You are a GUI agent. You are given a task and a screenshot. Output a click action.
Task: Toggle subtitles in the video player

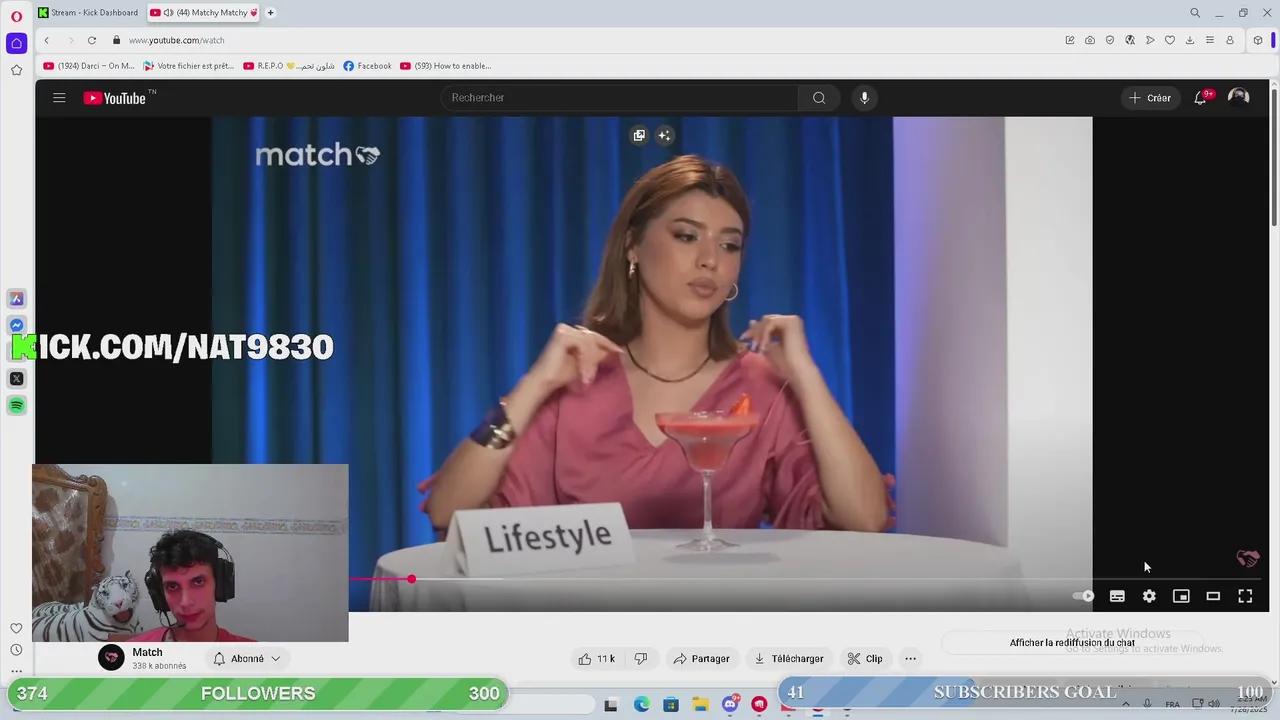(1117, 596)
